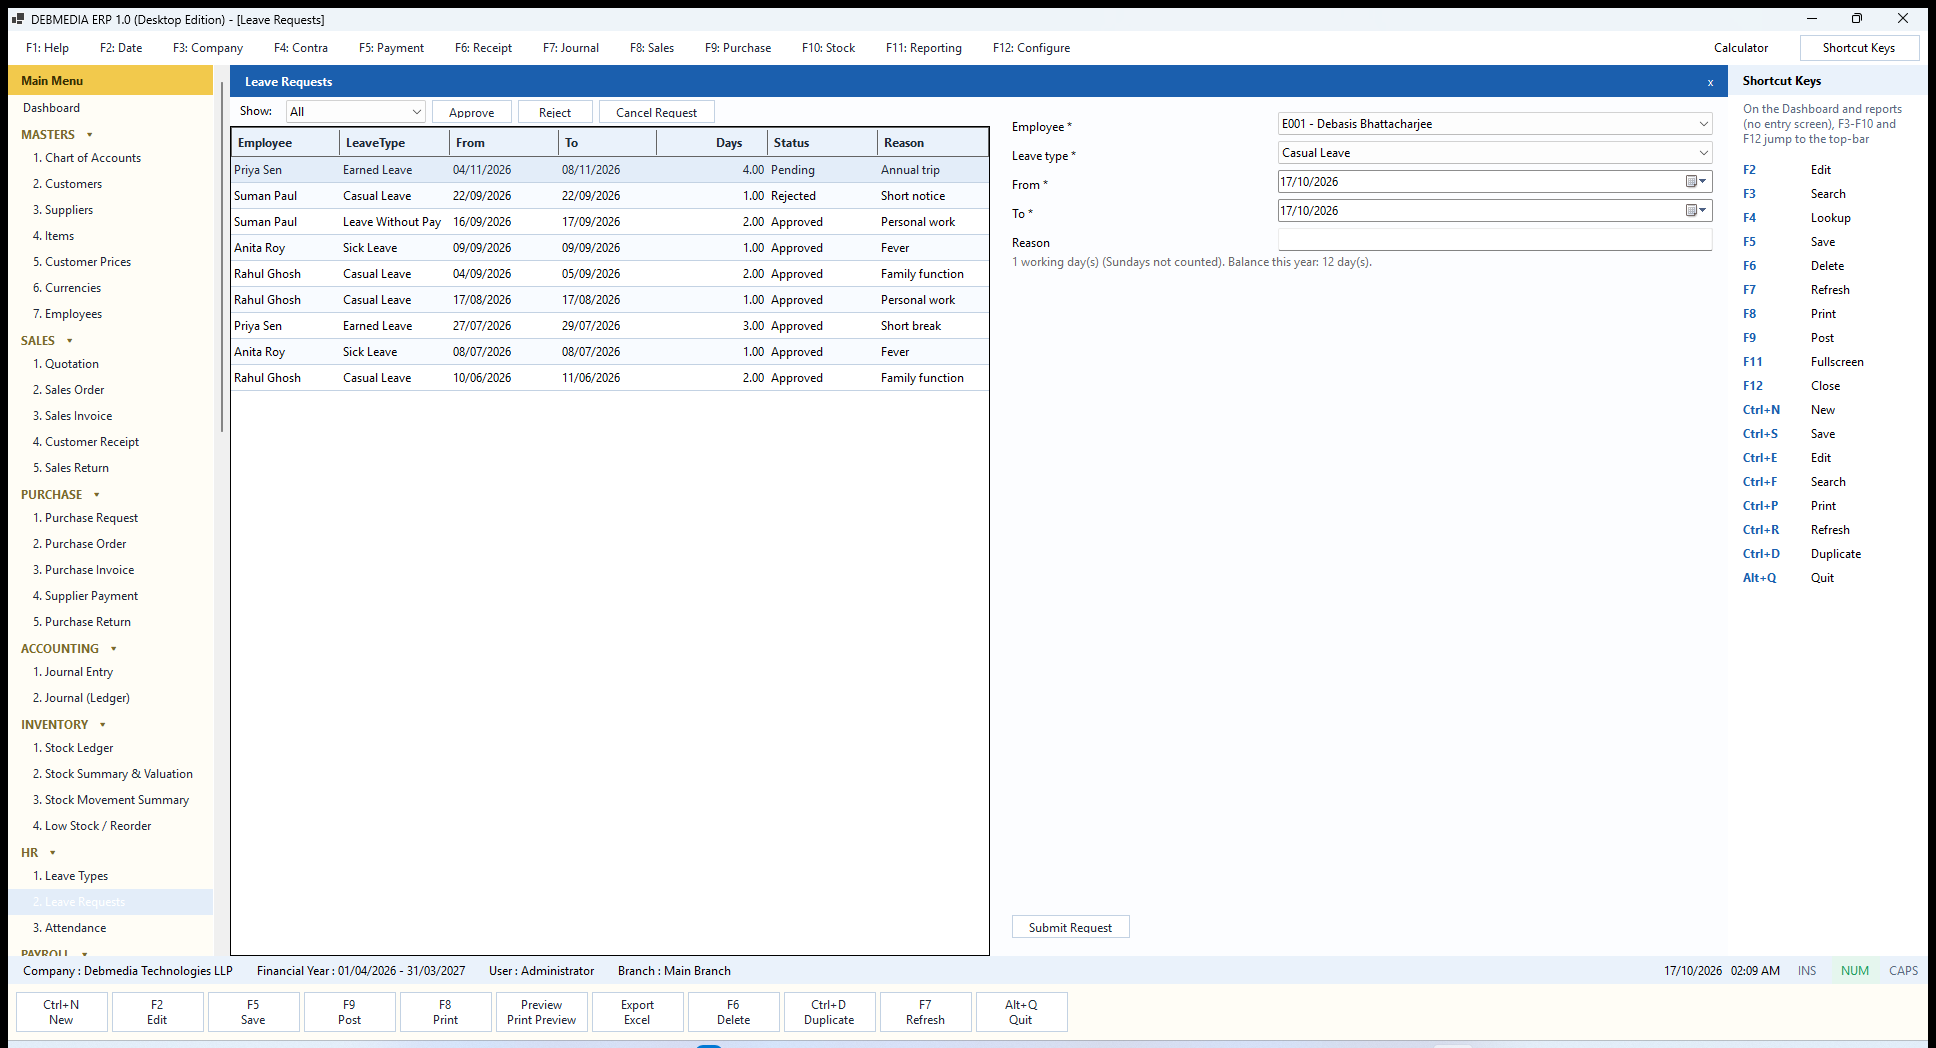Open Attendance in the HR menu
The image size is (1936, 1048).
70,928
